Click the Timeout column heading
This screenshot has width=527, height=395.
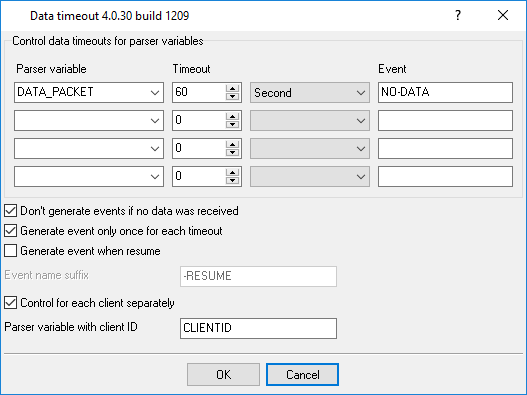(x=191, y=69)
